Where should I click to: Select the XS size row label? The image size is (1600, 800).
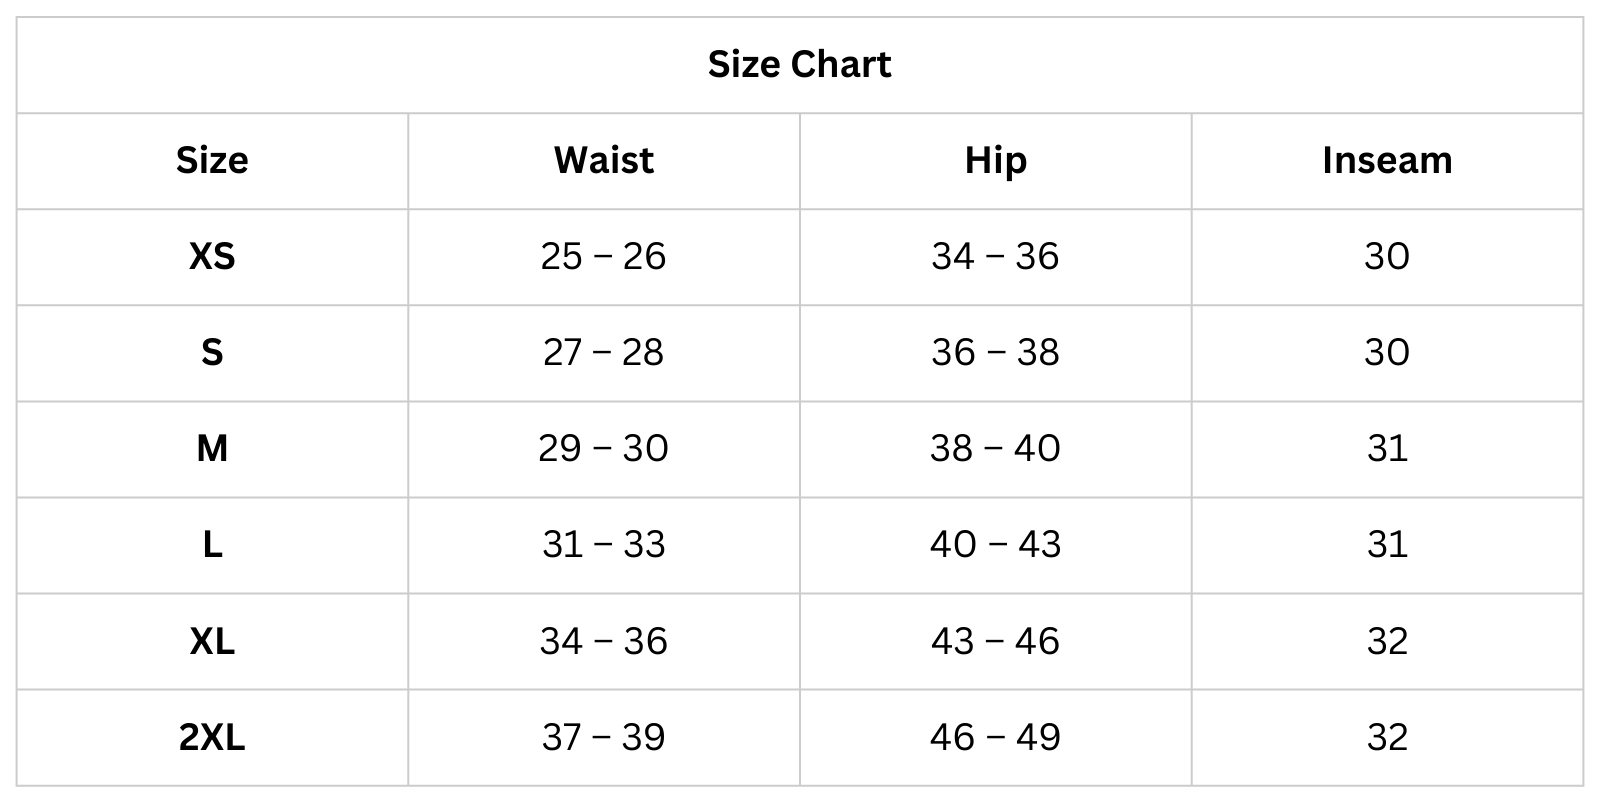(x=212, y=257)
